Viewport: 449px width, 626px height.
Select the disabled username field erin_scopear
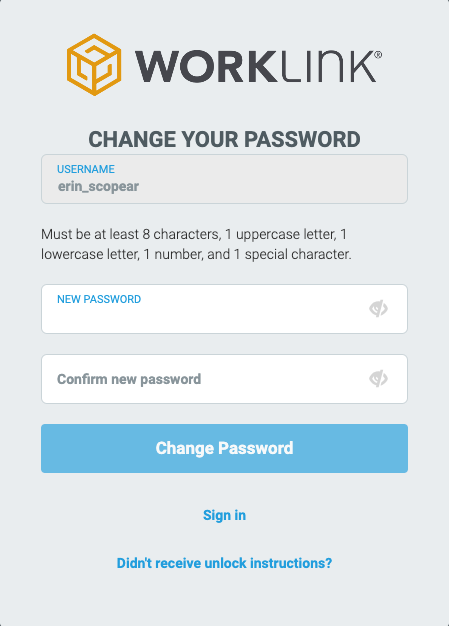224,179
